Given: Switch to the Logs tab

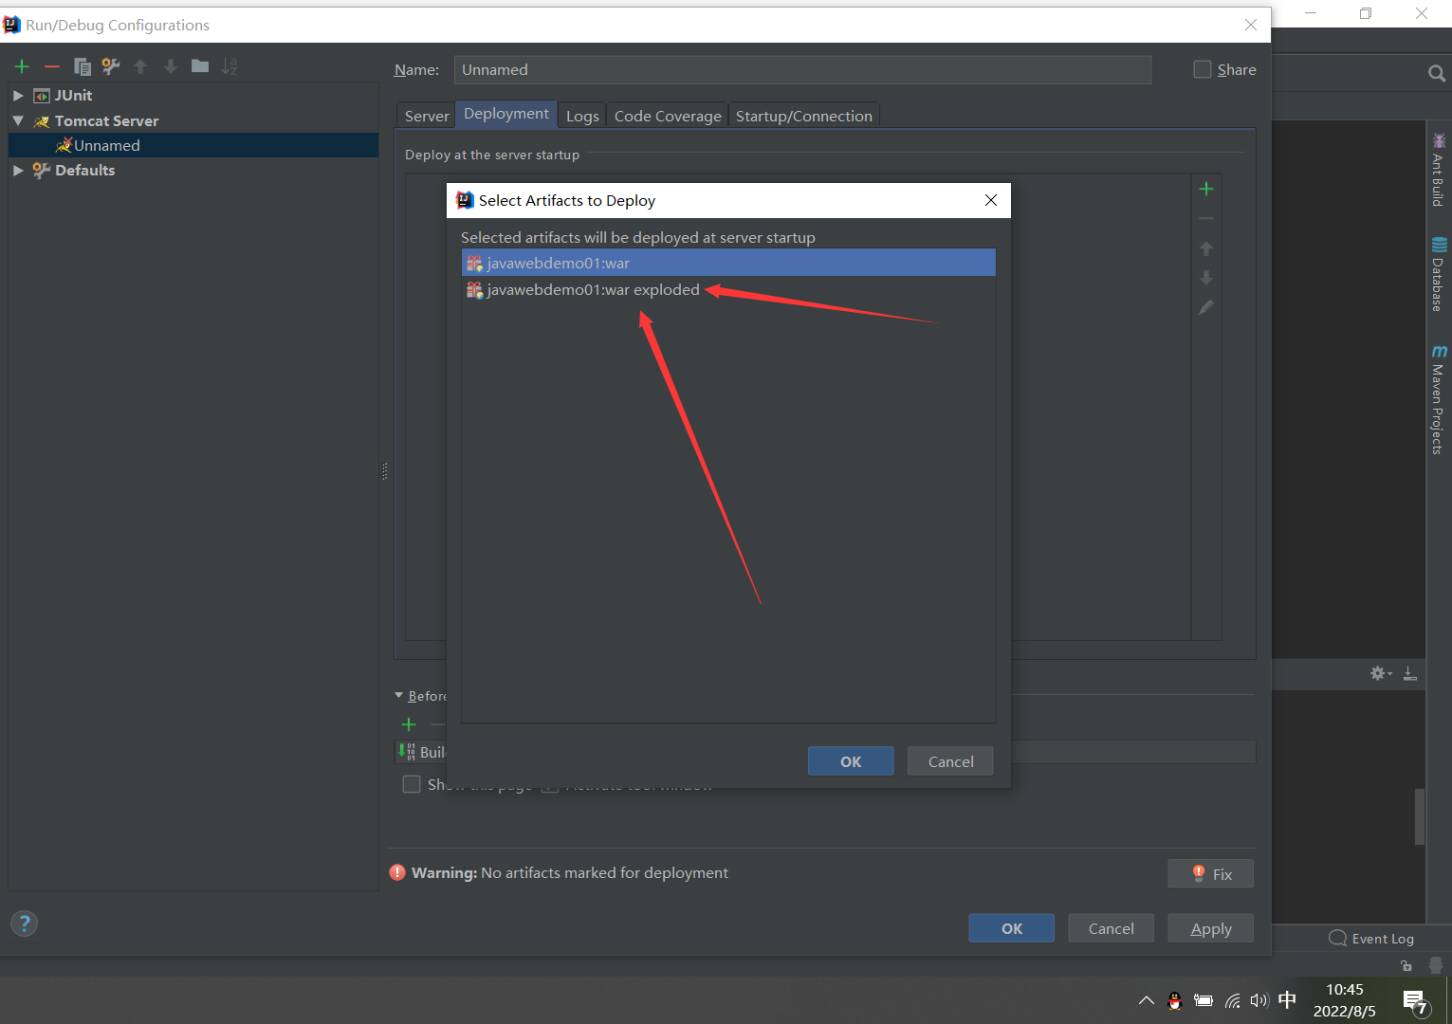Looking at the screenshot, I should [582, 116].
